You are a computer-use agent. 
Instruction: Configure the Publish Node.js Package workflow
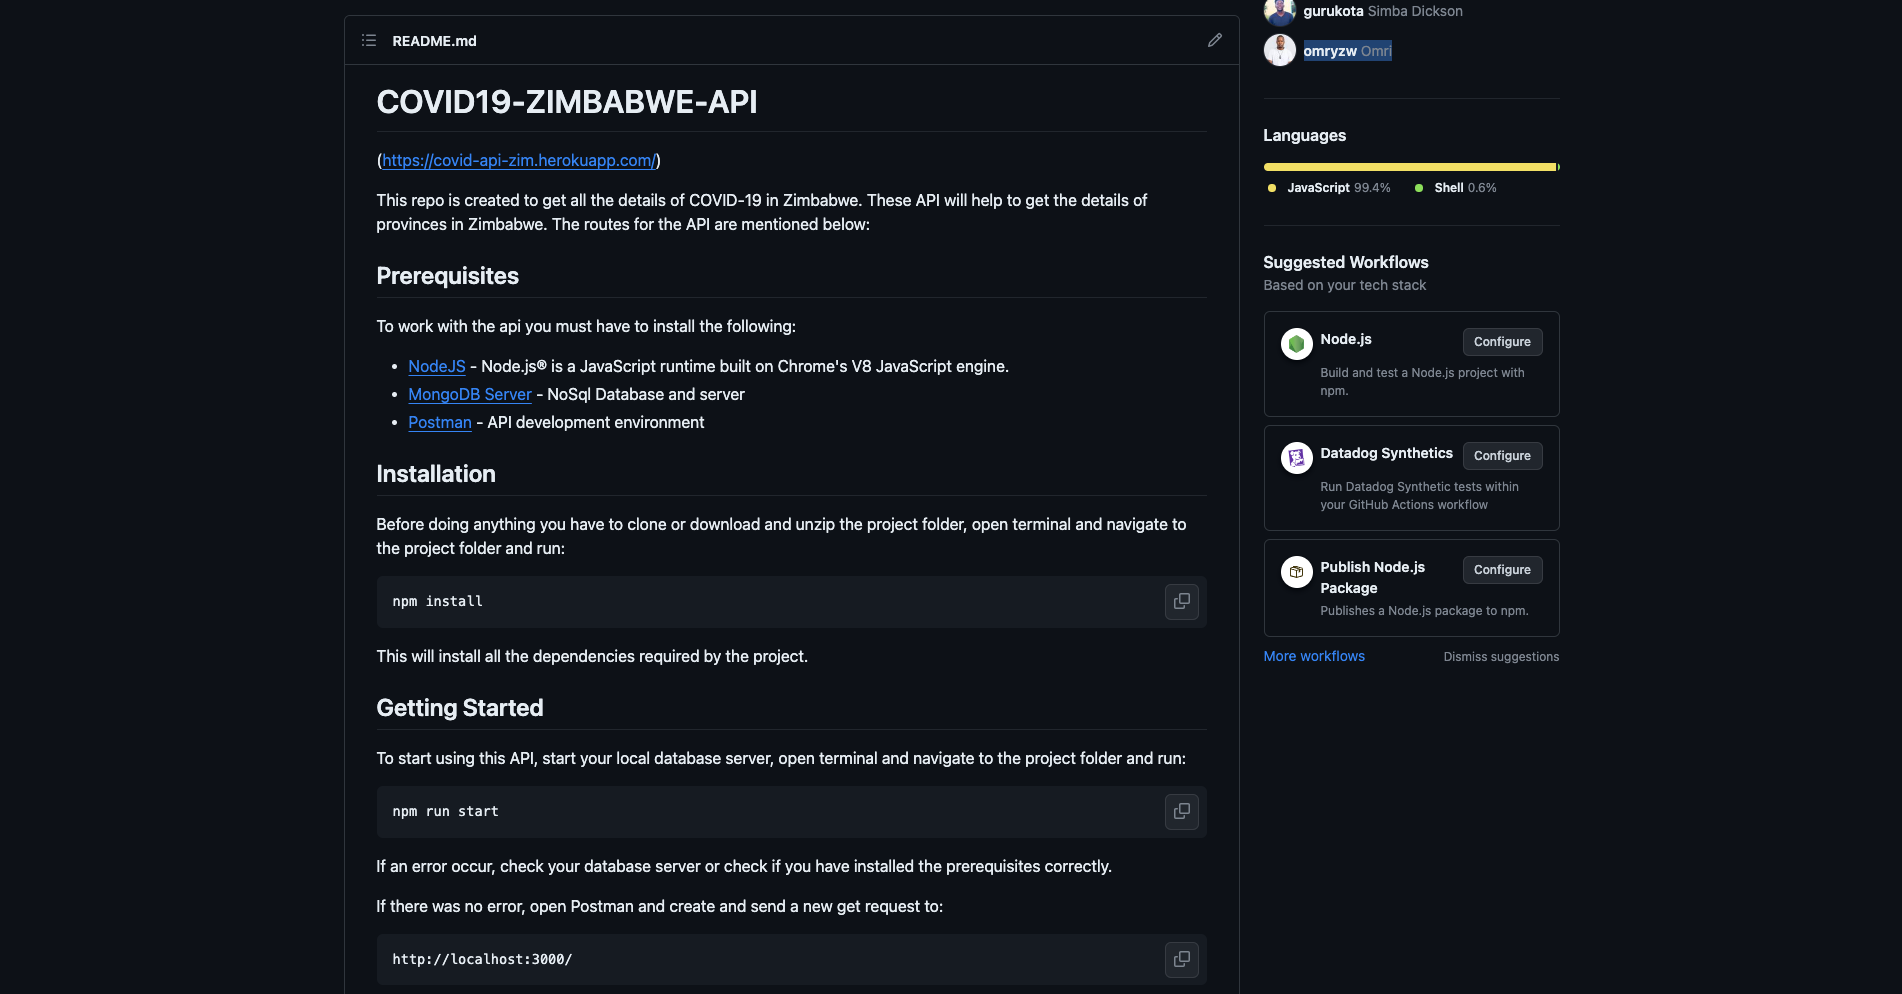pyautogui.click(x=1502, y=570)
